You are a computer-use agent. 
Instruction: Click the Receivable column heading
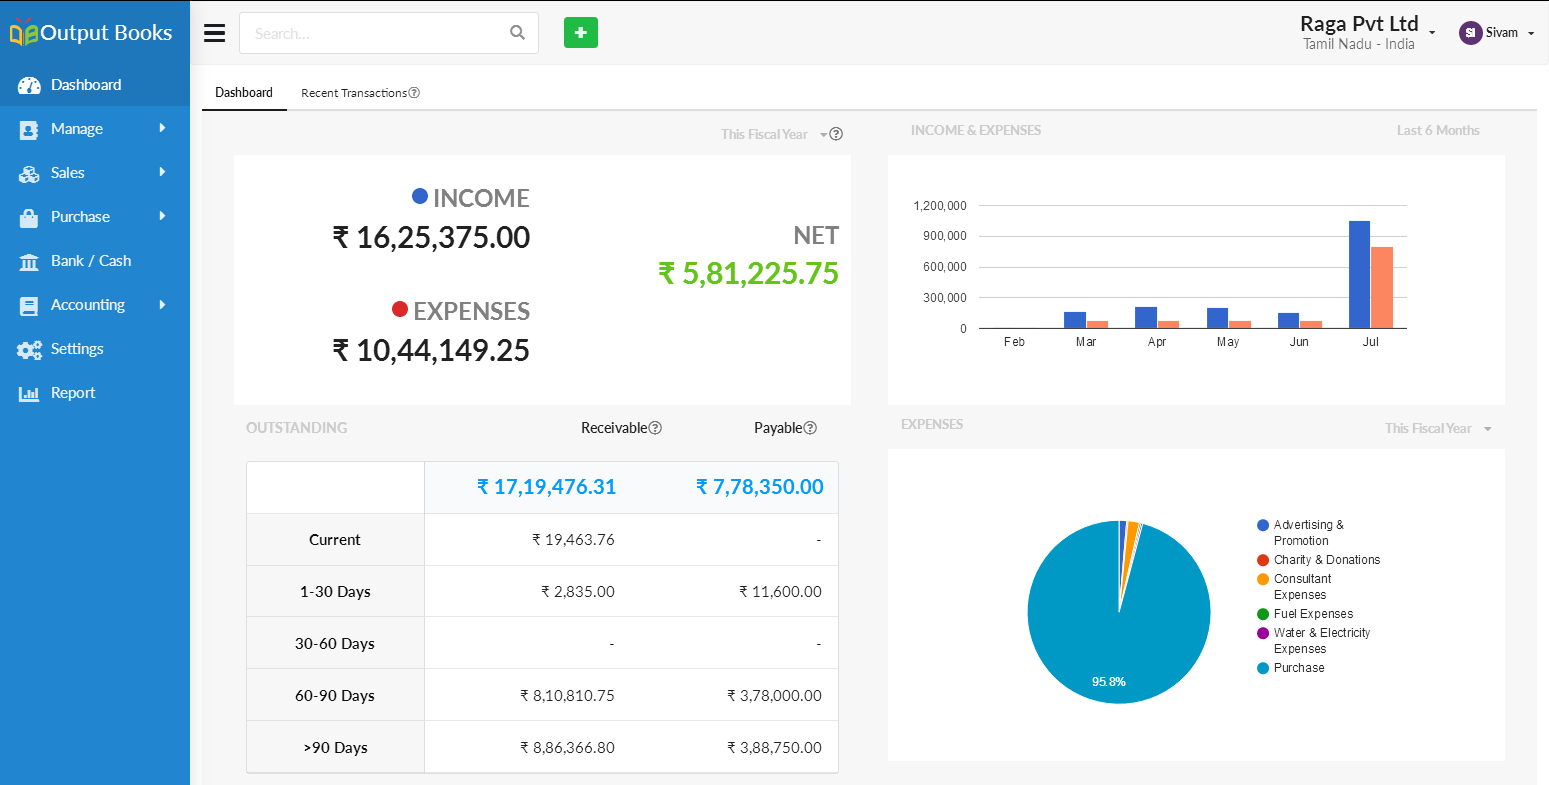(614, 428)
